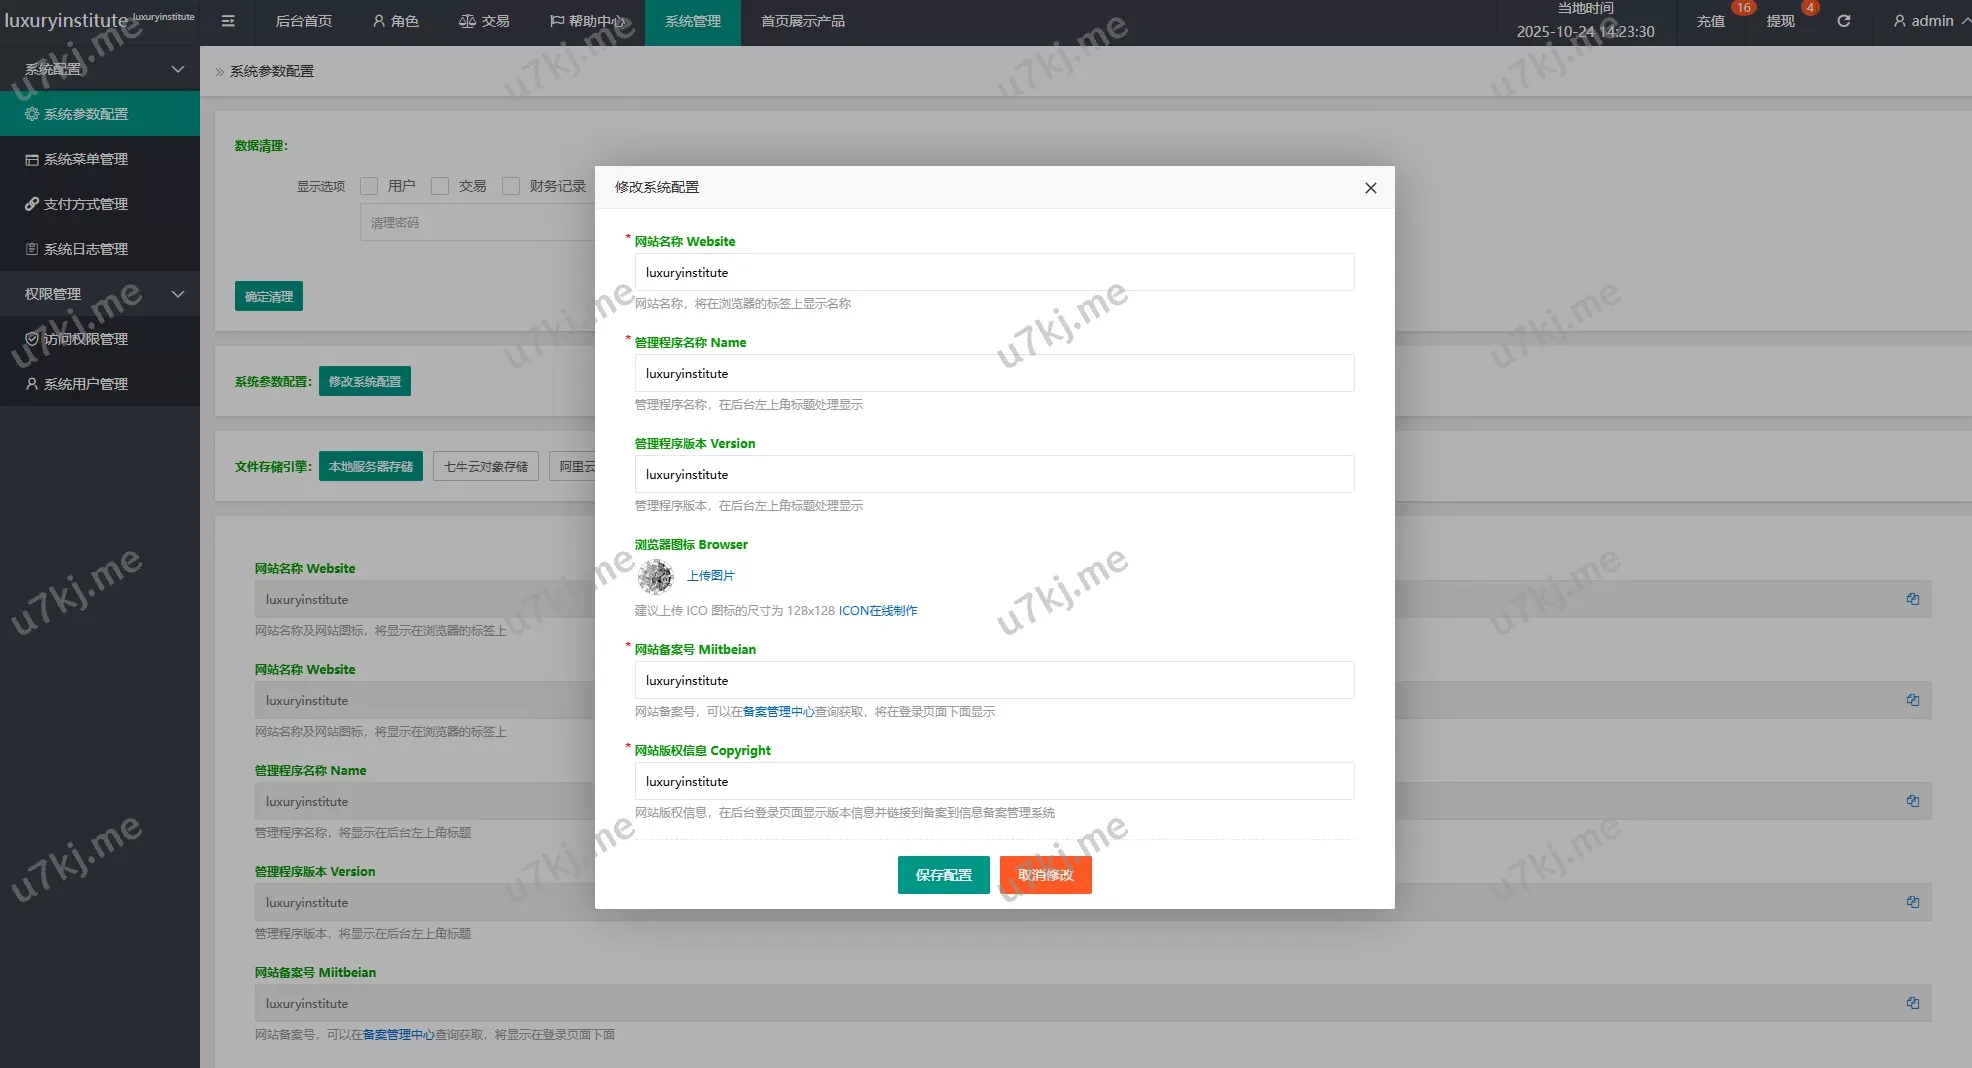
Task: Click the sidebar collapse hamburger icon
Action: coord(228,21)
